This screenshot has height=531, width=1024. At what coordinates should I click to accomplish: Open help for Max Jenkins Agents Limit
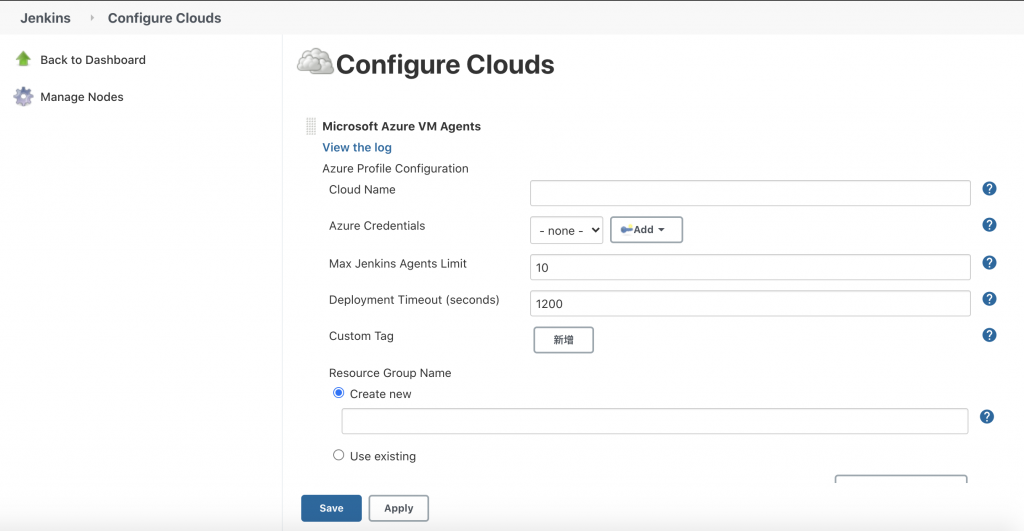(989, 263)
